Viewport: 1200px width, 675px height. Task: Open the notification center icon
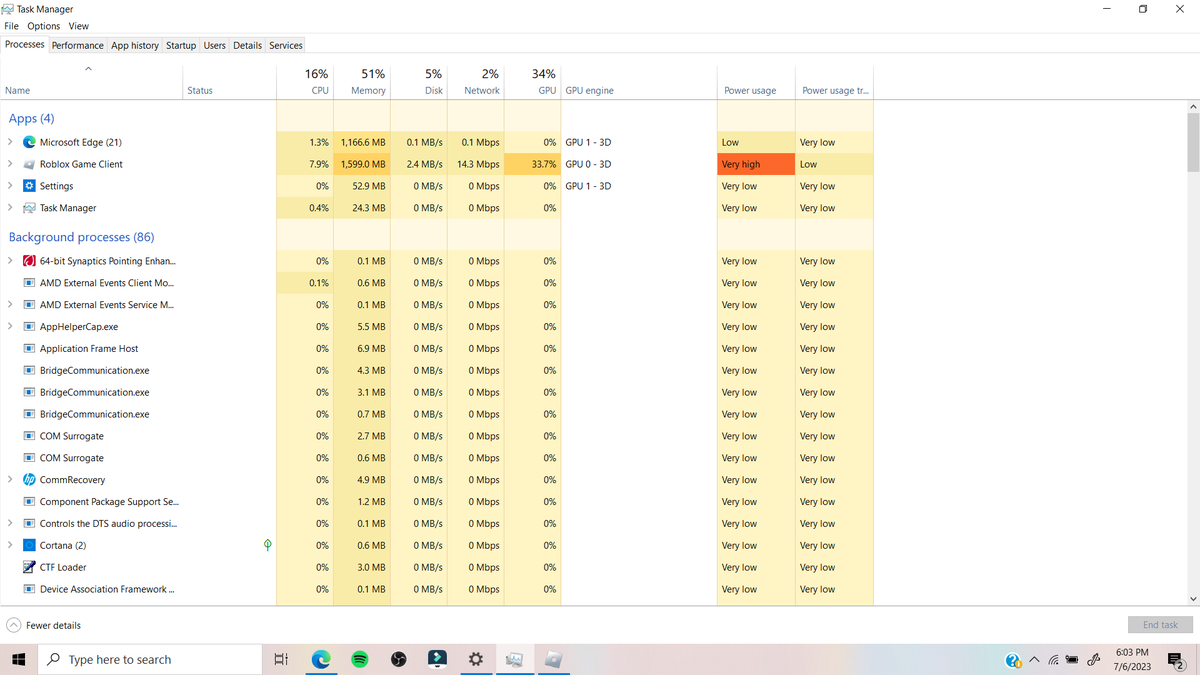pyautogui.click(x=1176, y=659)
